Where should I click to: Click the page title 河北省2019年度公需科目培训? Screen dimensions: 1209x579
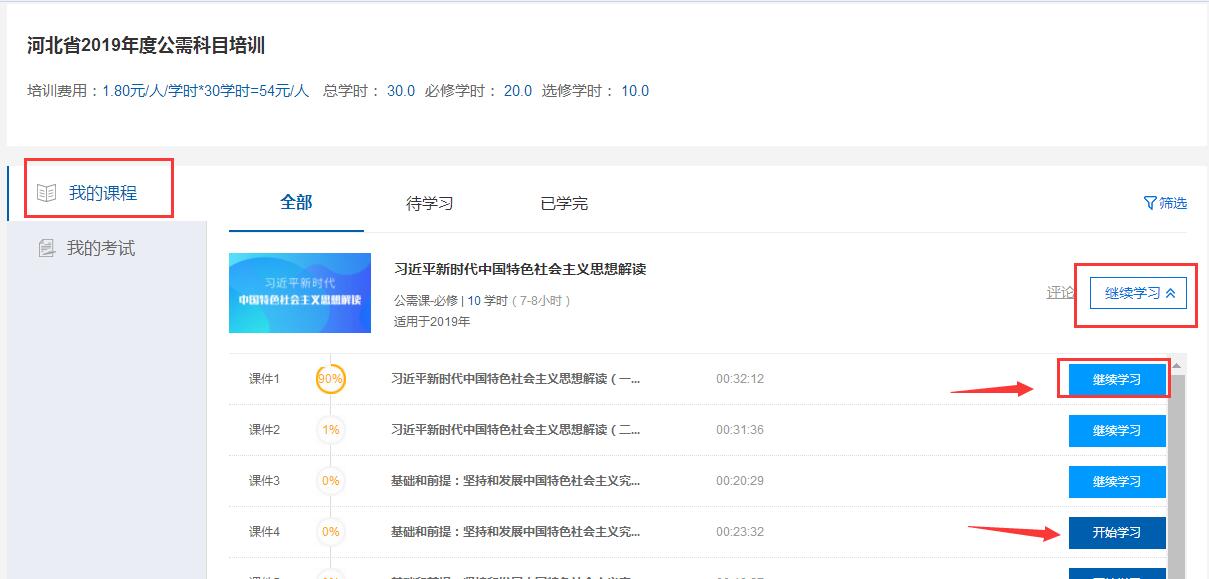pyautogui.click(x=146, y=46)
